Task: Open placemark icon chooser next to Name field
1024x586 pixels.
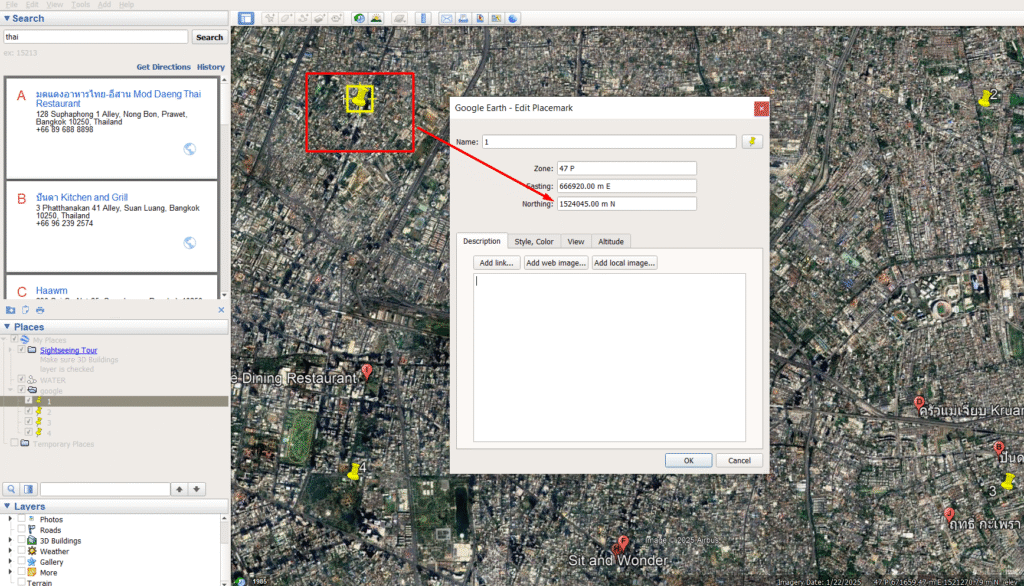Action: click(x=752, y=141)
